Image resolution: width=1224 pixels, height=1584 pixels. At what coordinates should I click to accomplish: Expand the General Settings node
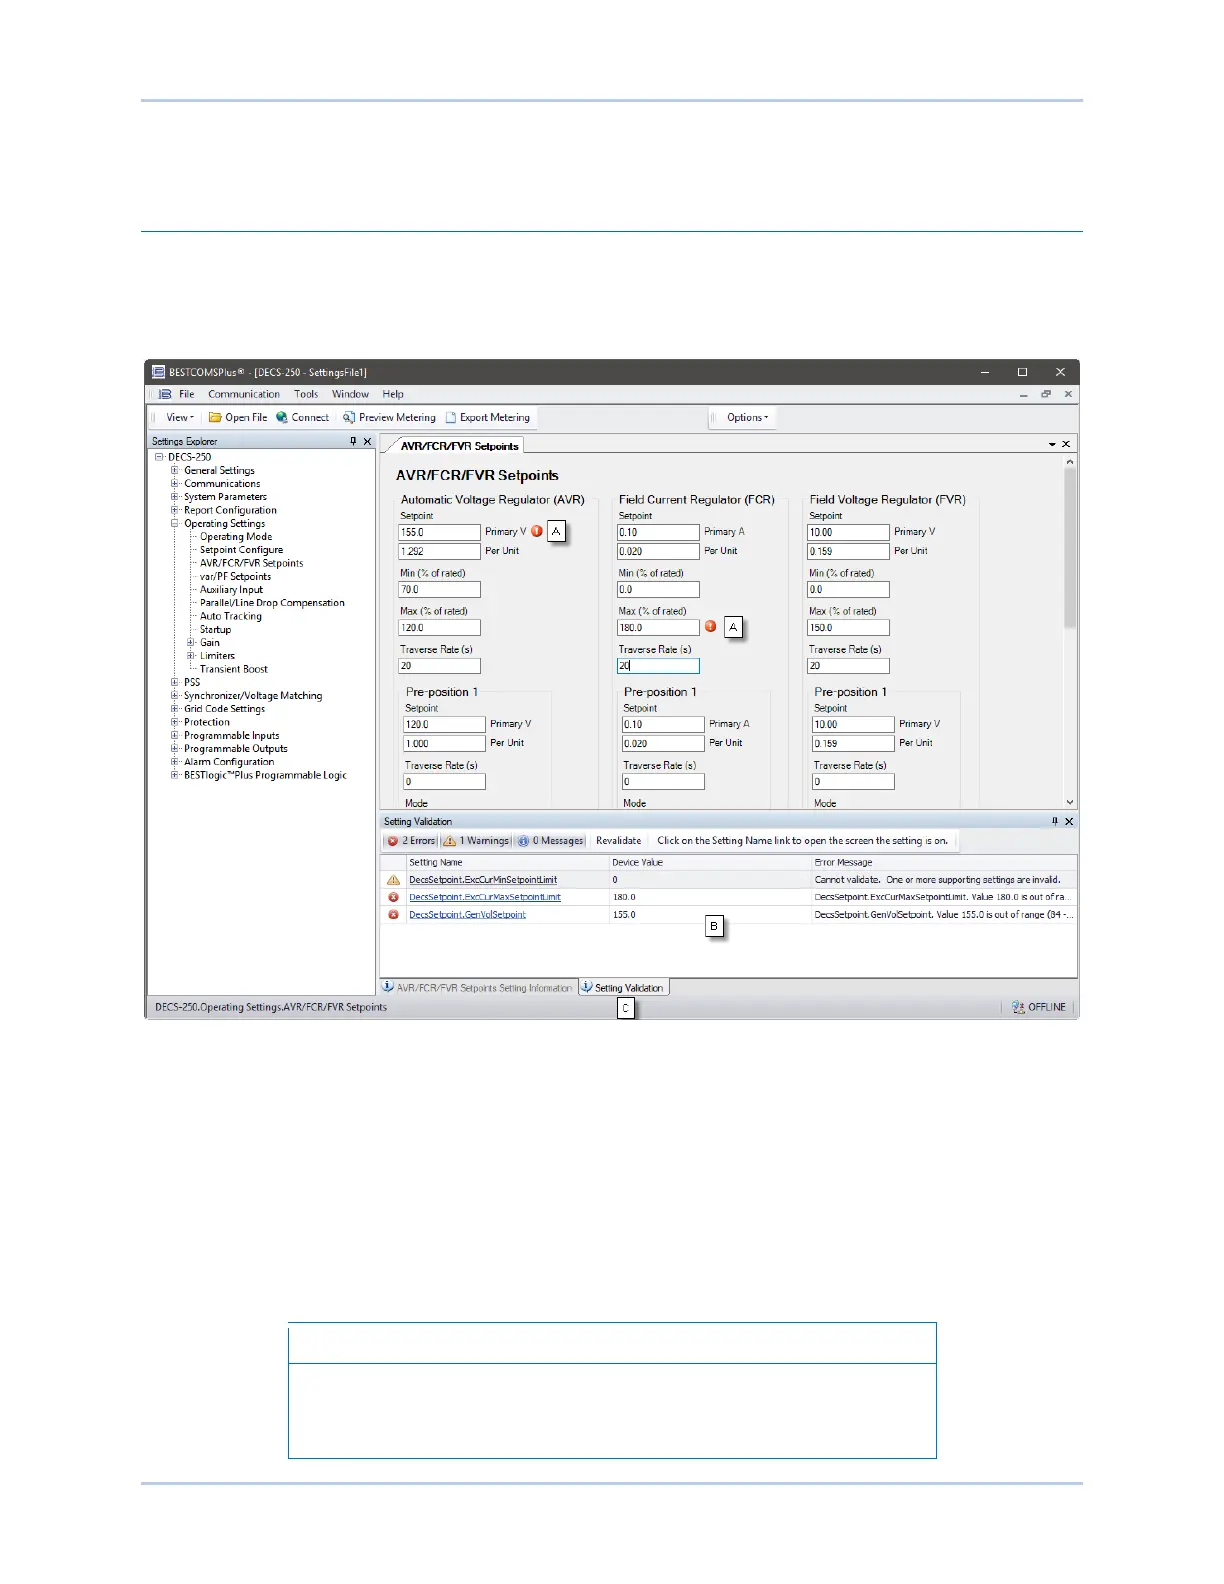click(175, 470)
